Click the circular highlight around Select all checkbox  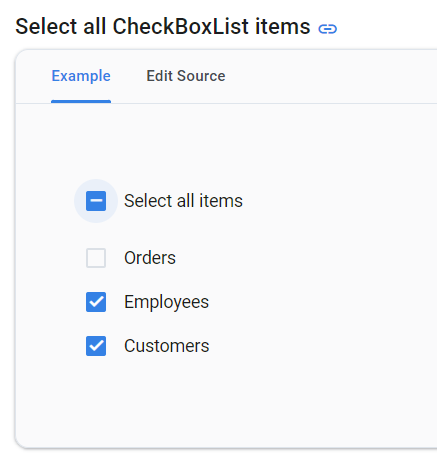pos(96,201)
